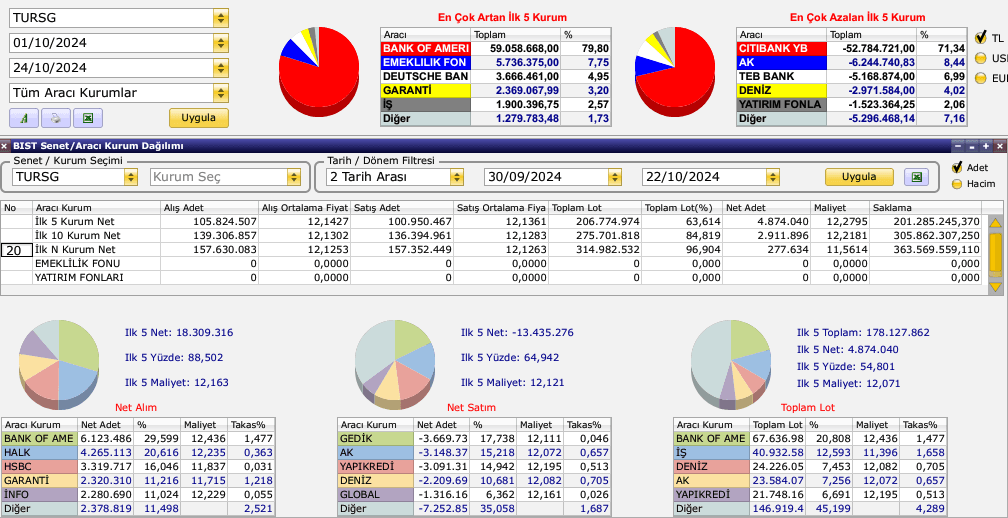The height and width of the screenshot is (518, 1008).
Task: Sort by Takas% header in Net Alım table
Action: point(252,425)
